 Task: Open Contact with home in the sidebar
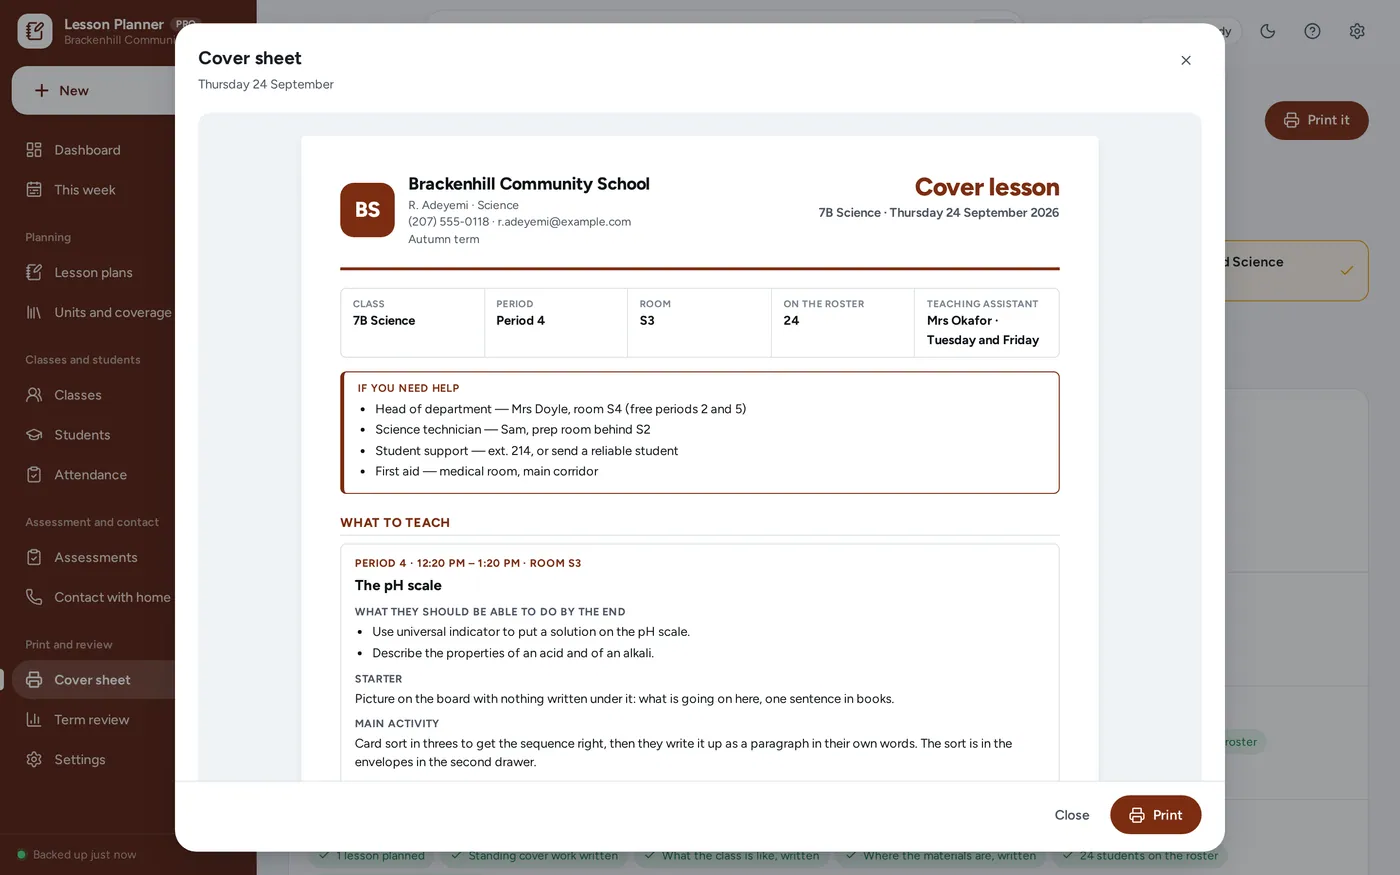94,597
